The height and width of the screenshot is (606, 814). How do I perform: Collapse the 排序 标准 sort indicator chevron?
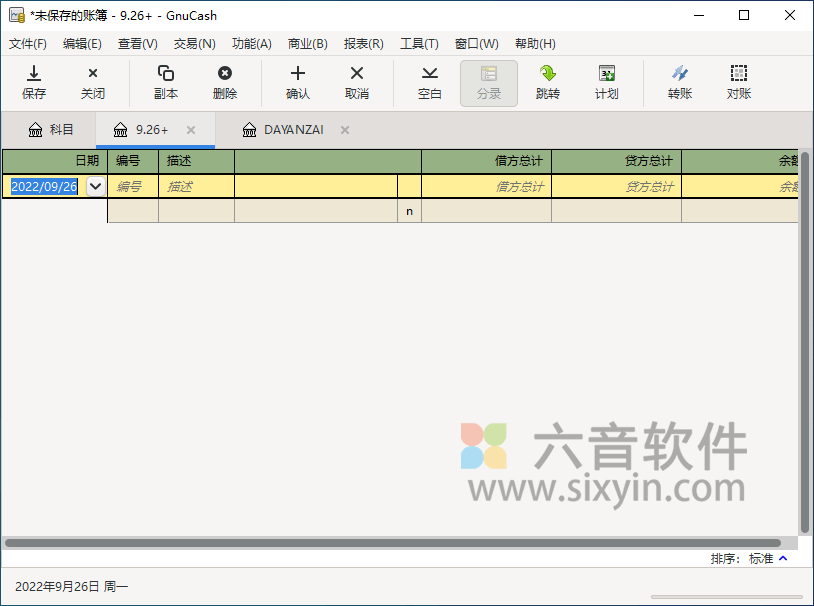tap(783, 558)
